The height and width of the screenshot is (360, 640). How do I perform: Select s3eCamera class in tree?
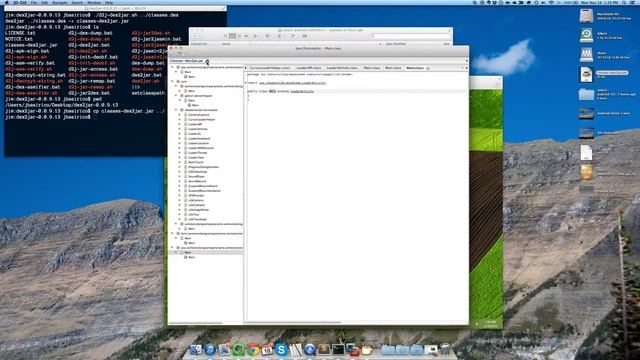(x=196, y=200)
